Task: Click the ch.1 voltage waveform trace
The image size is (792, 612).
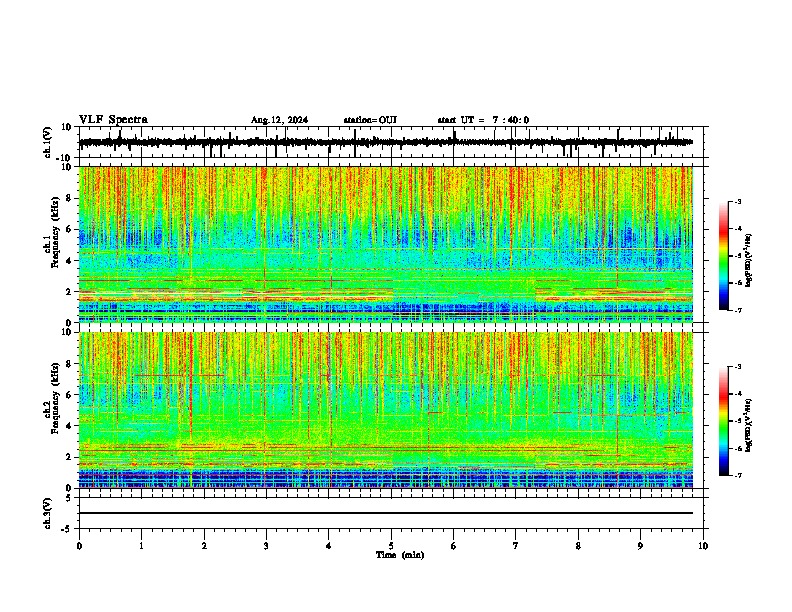Action: click(x=386, y=143)
